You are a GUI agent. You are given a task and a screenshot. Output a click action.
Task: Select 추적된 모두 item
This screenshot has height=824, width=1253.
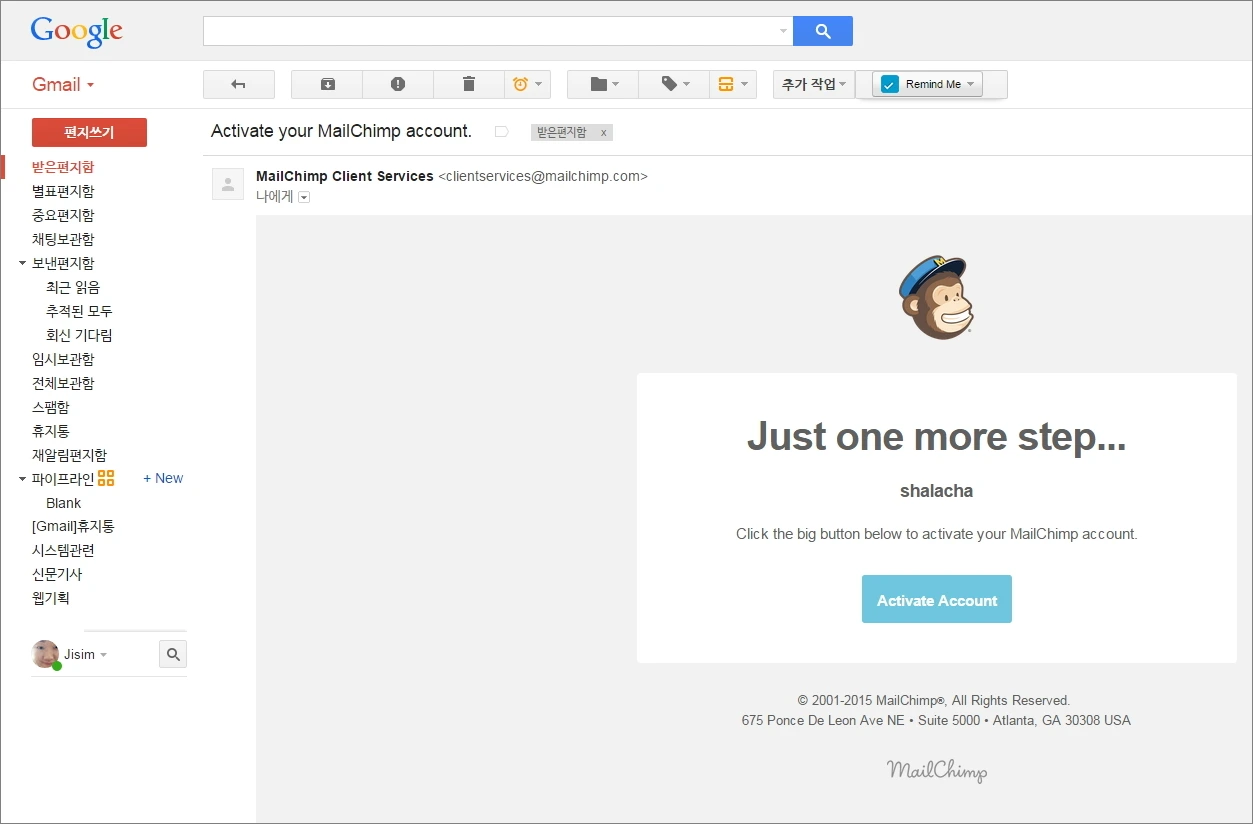tap(79, 311)
